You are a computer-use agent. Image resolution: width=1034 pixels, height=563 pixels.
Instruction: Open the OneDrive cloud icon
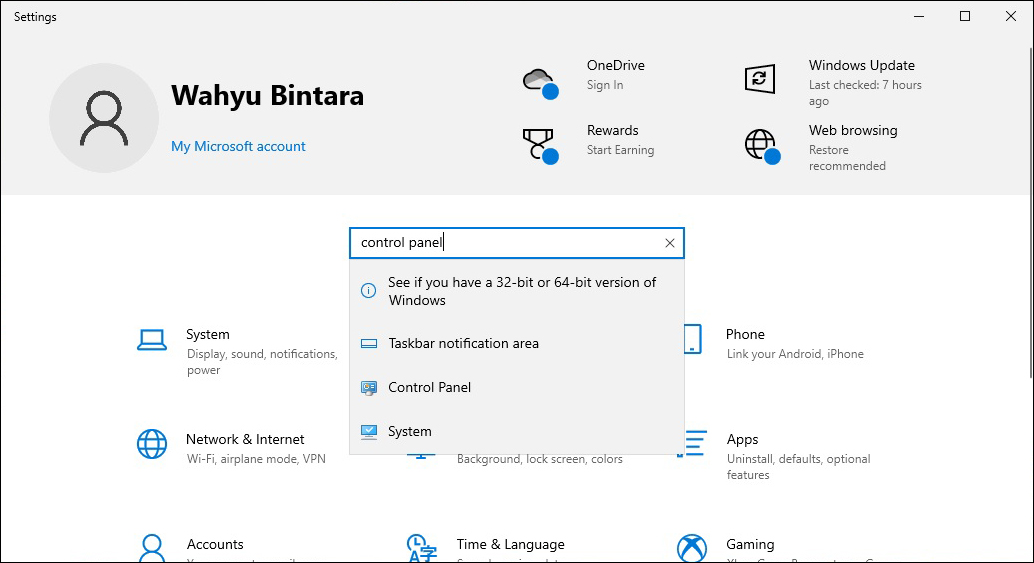(541, 83)
